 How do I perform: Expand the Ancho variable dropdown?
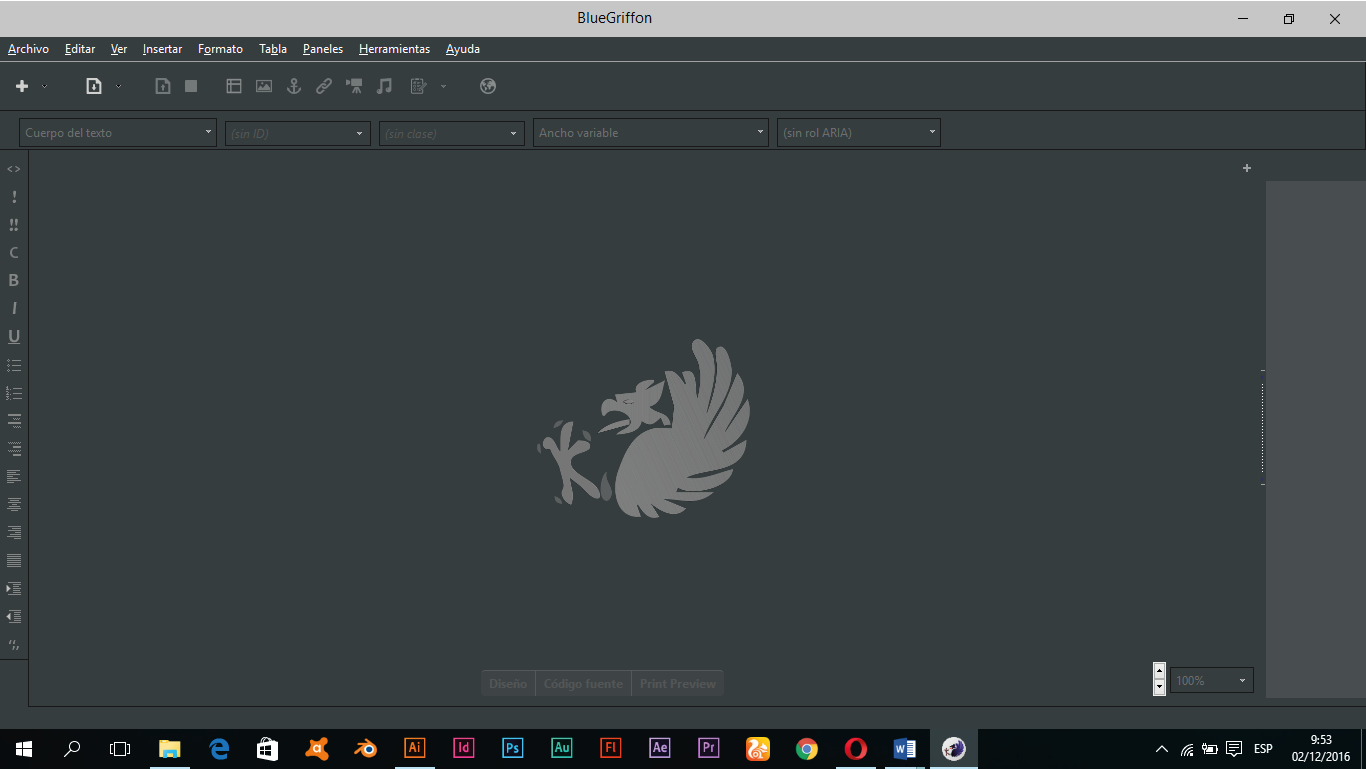tap(650, 133)
